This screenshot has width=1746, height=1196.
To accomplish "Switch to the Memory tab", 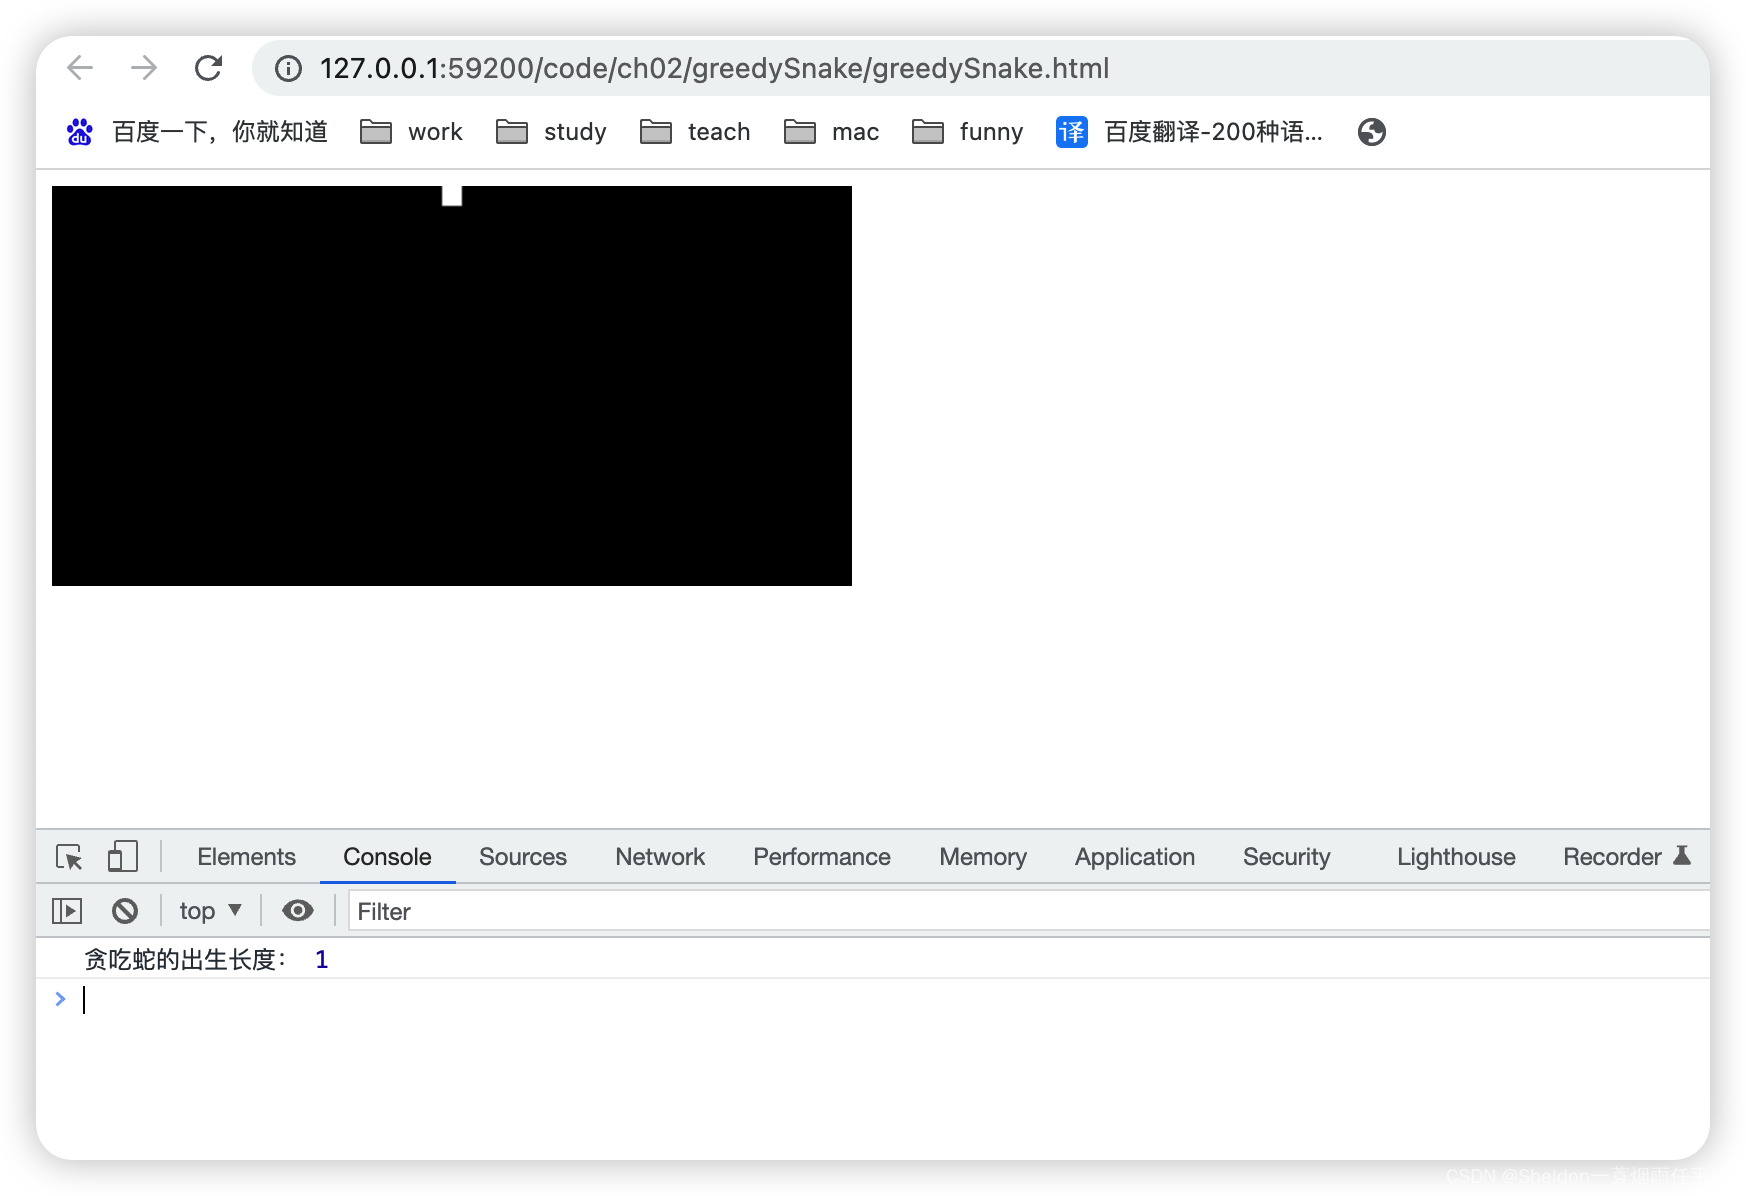I will tap(983, 857).
